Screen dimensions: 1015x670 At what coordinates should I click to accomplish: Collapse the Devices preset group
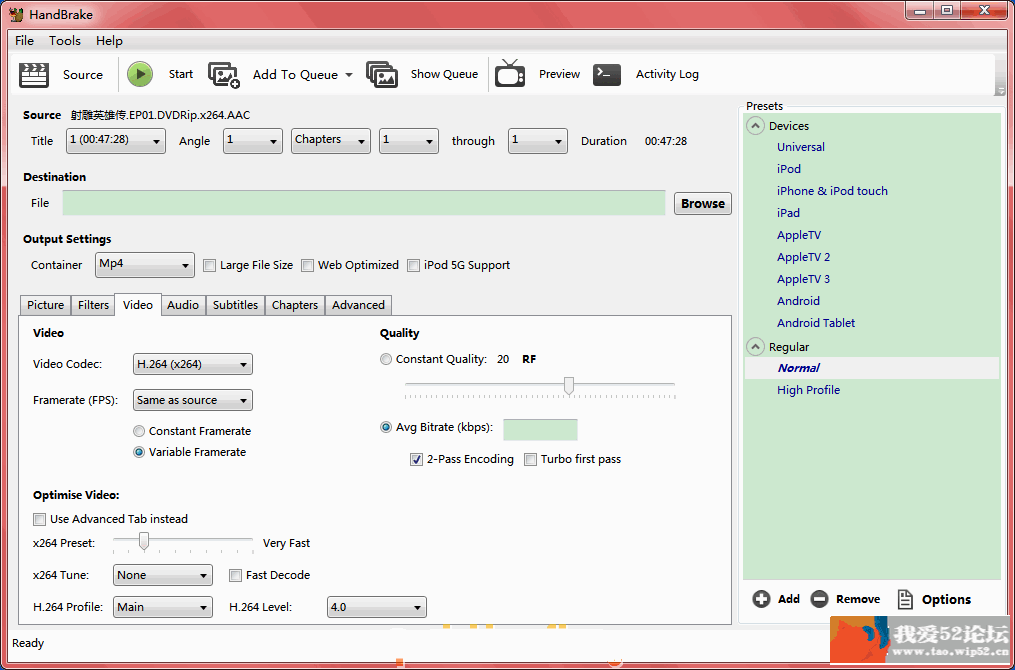755,126
